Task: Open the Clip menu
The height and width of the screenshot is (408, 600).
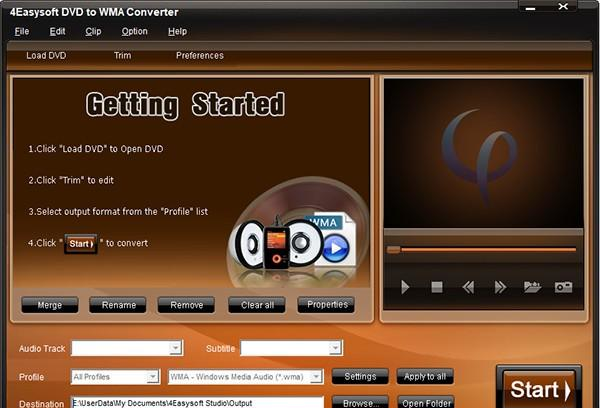Action: click(93, 31)
